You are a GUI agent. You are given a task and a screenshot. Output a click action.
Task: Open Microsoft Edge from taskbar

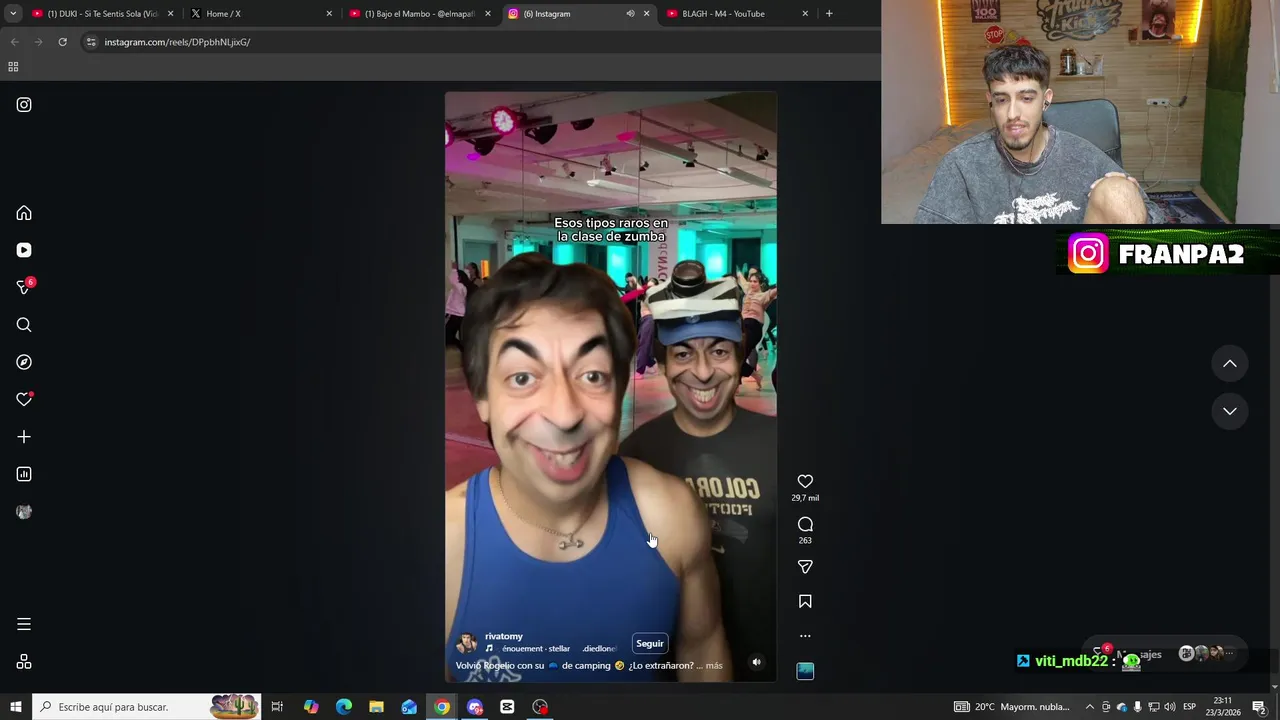tap(344, 707)
